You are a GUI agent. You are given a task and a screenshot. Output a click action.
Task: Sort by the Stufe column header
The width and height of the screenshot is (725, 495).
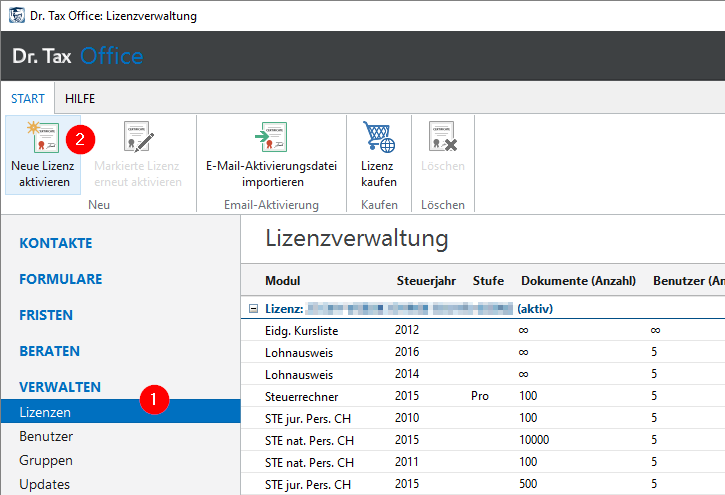tap(488, 281)
